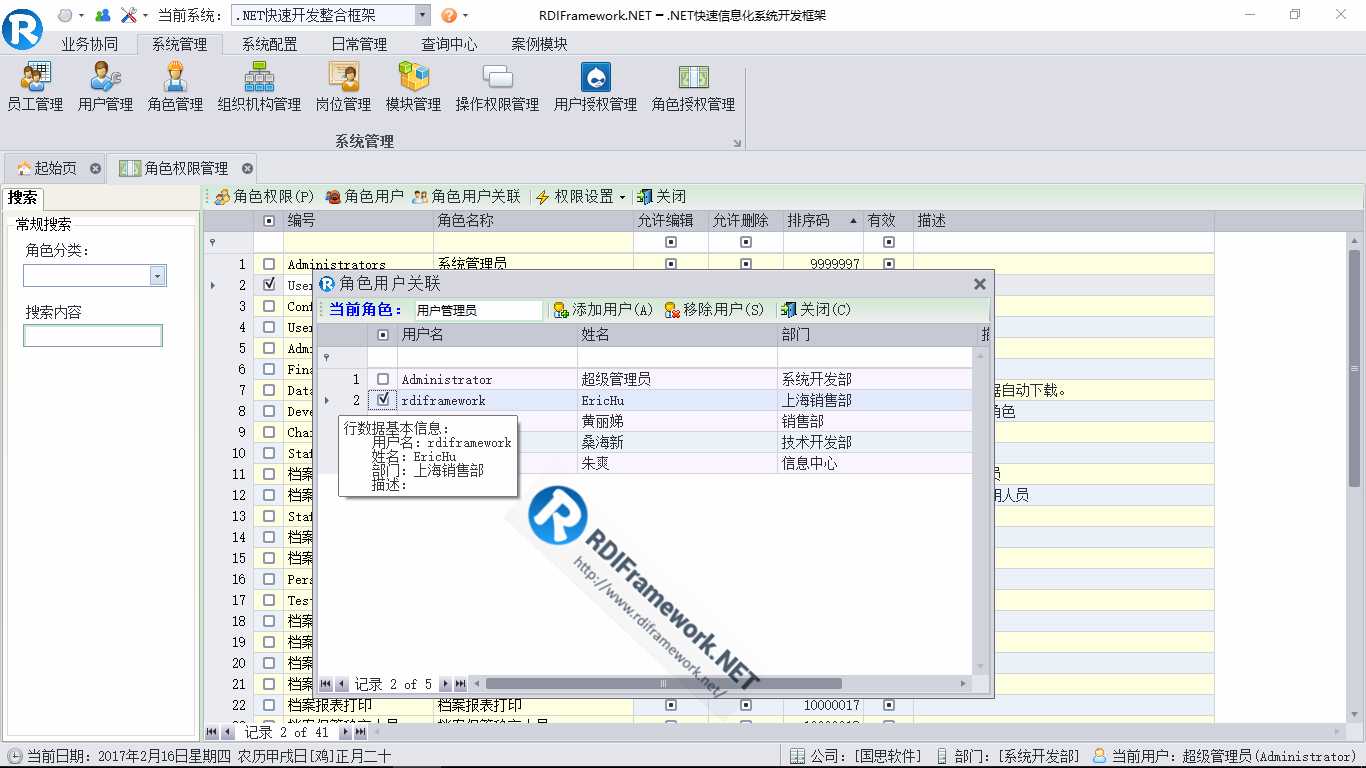
Task: Click the main grid vertical scrollbar up arrow
Action: click(1355, 241)
